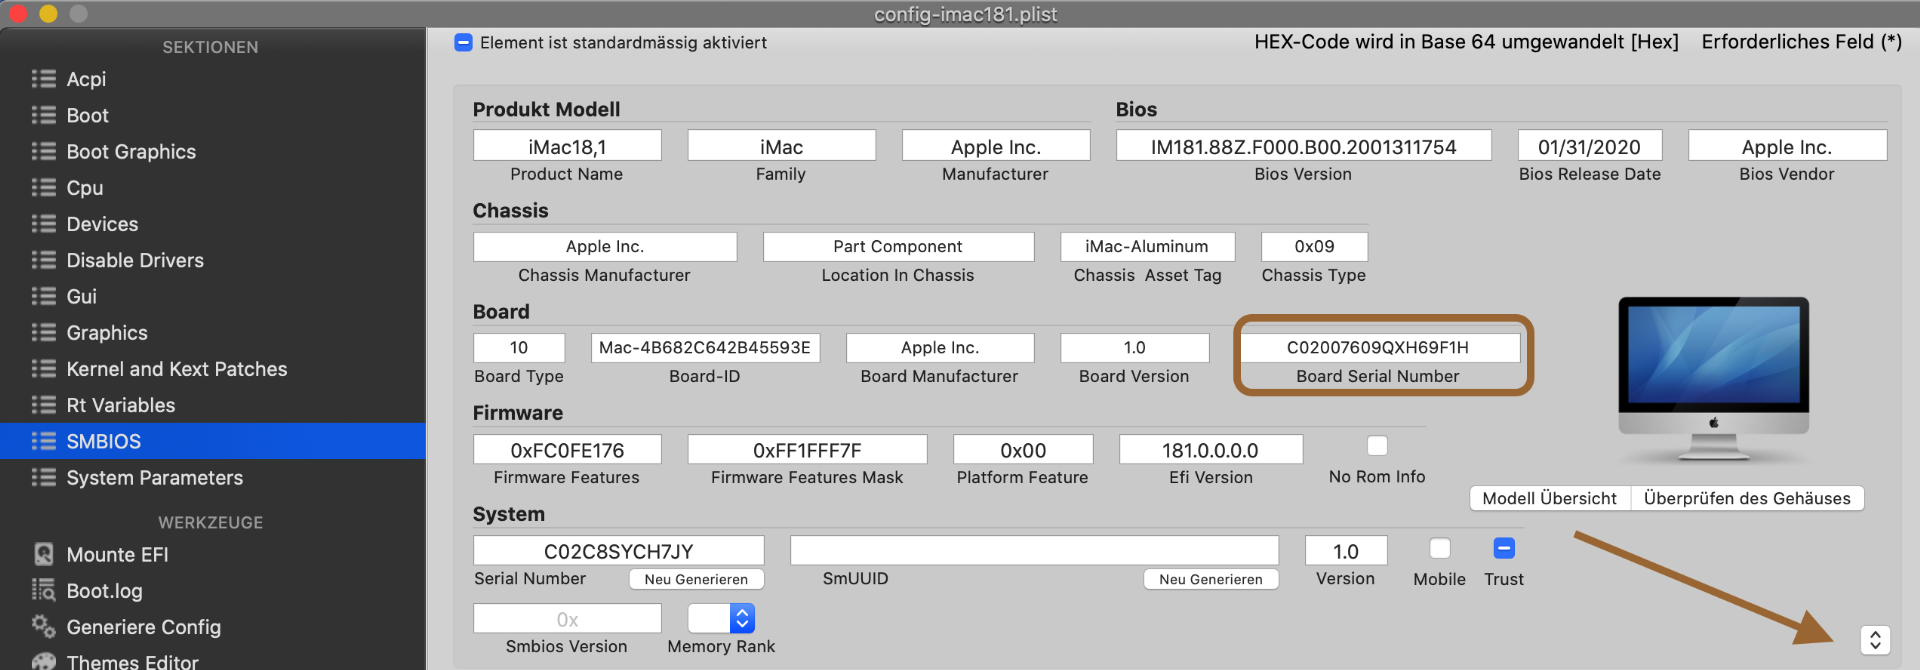Click the Chassis Manufacturer field
The image size is (1920, 670).
(604, 246)
